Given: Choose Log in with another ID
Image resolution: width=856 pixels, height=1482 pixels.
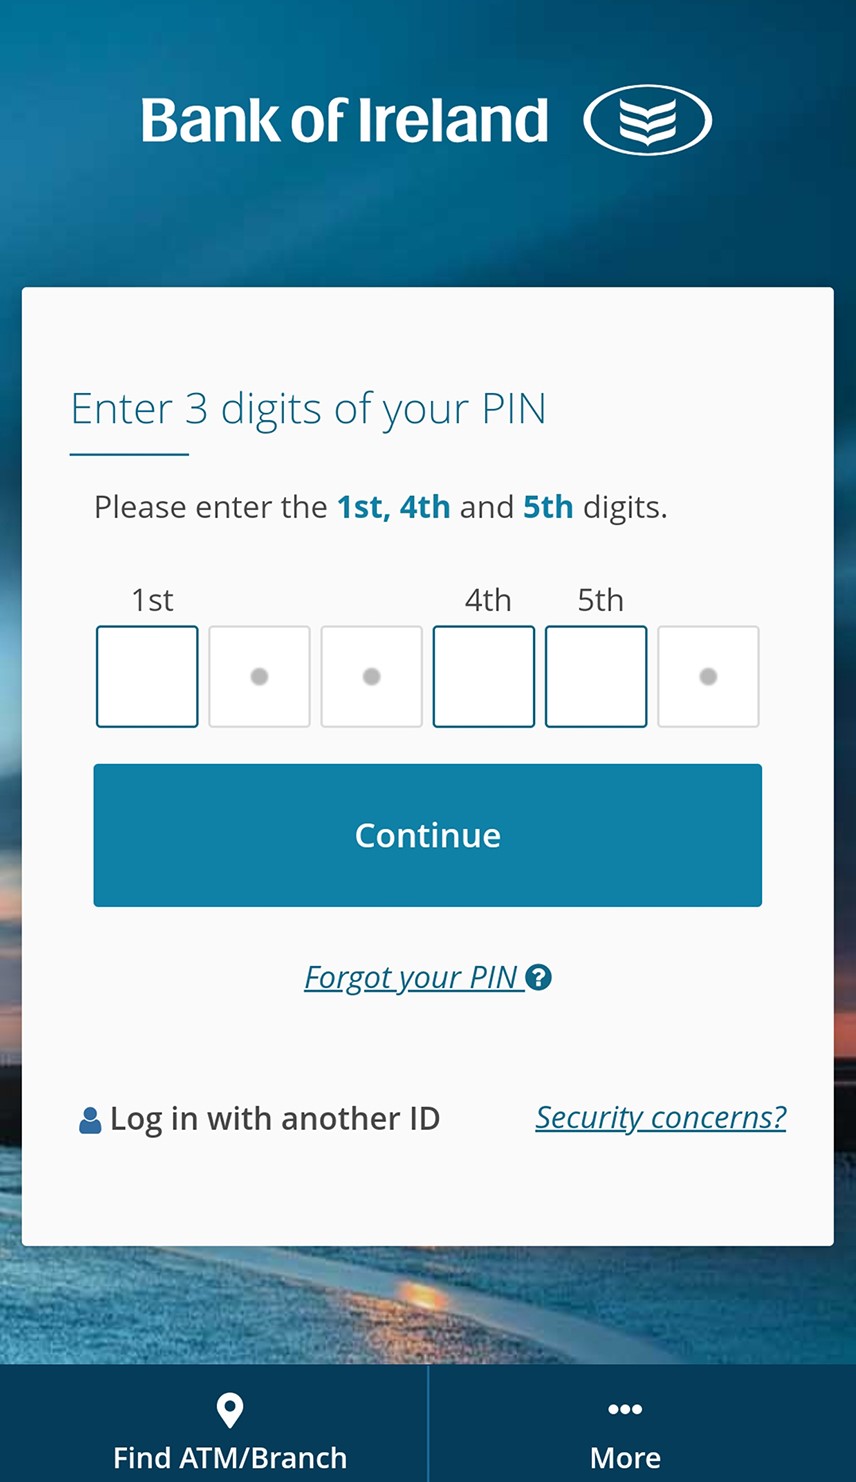Looking at the screenshot, I should (x=274, y=1119).
